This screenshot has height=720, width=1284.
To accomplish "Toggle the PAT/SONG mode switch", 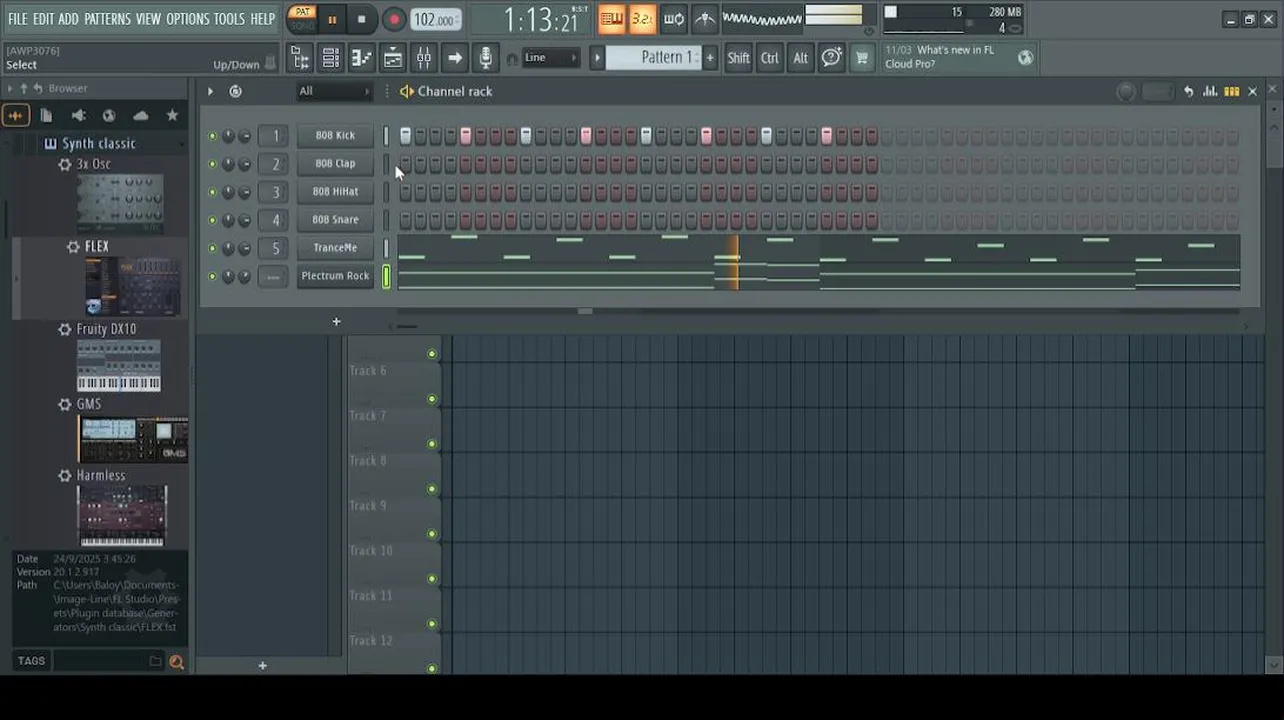I will (x=301, y=19).
